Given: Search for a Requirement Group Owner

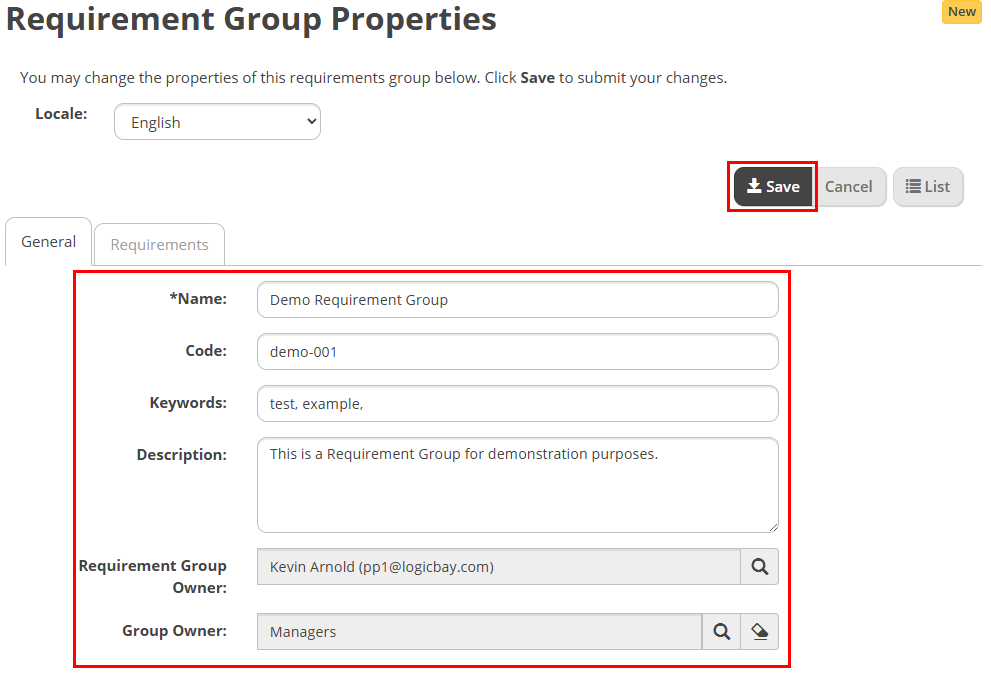Looking at the screenshot, I should coord(759,567).
